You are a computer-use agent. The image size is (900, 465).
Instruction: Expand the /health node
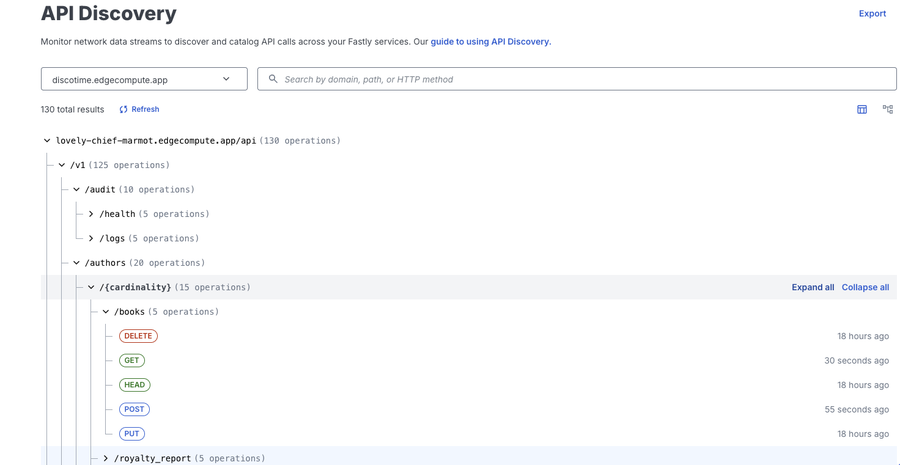click(x=91, y=214)
